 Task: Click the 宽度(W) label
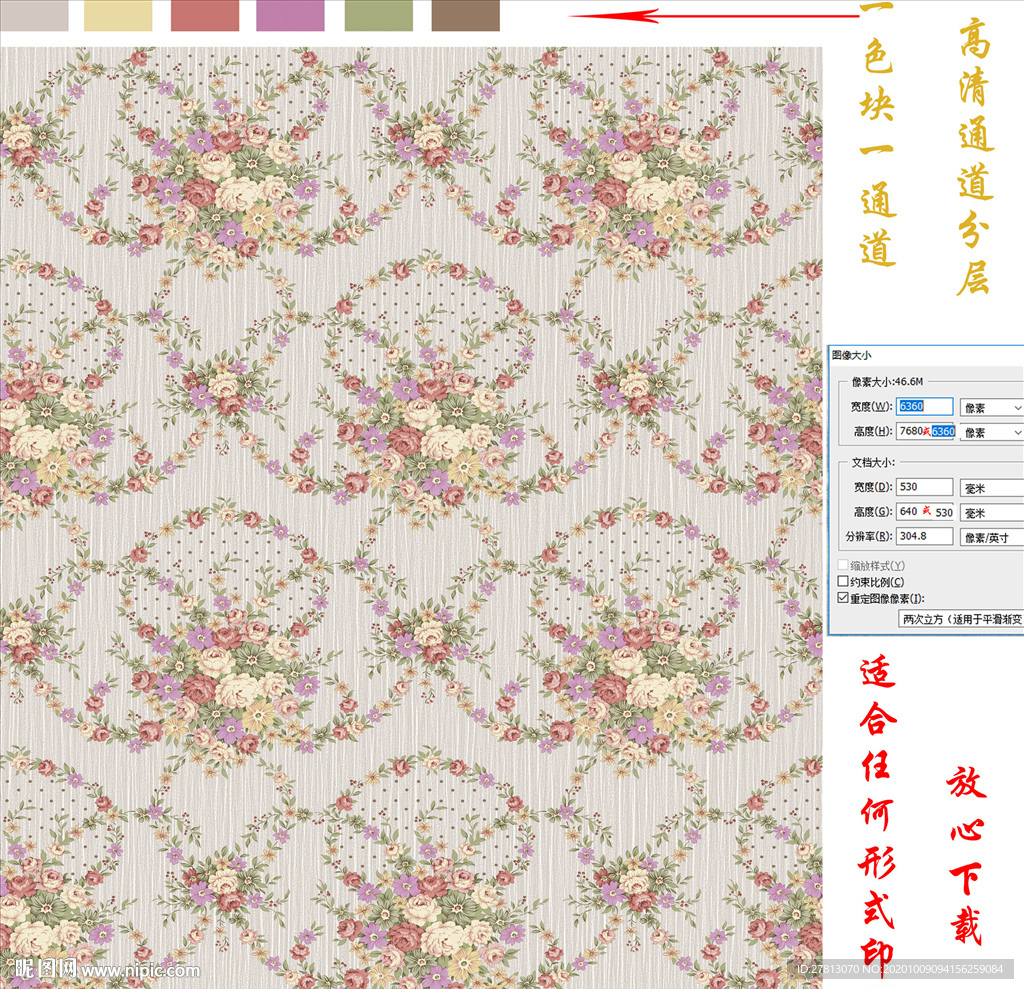(x=871, y=406)
